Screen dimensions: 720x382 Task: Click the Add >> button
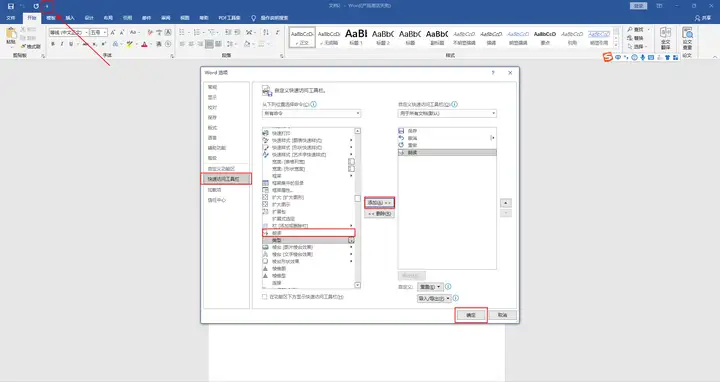click(x=379, y=202)
